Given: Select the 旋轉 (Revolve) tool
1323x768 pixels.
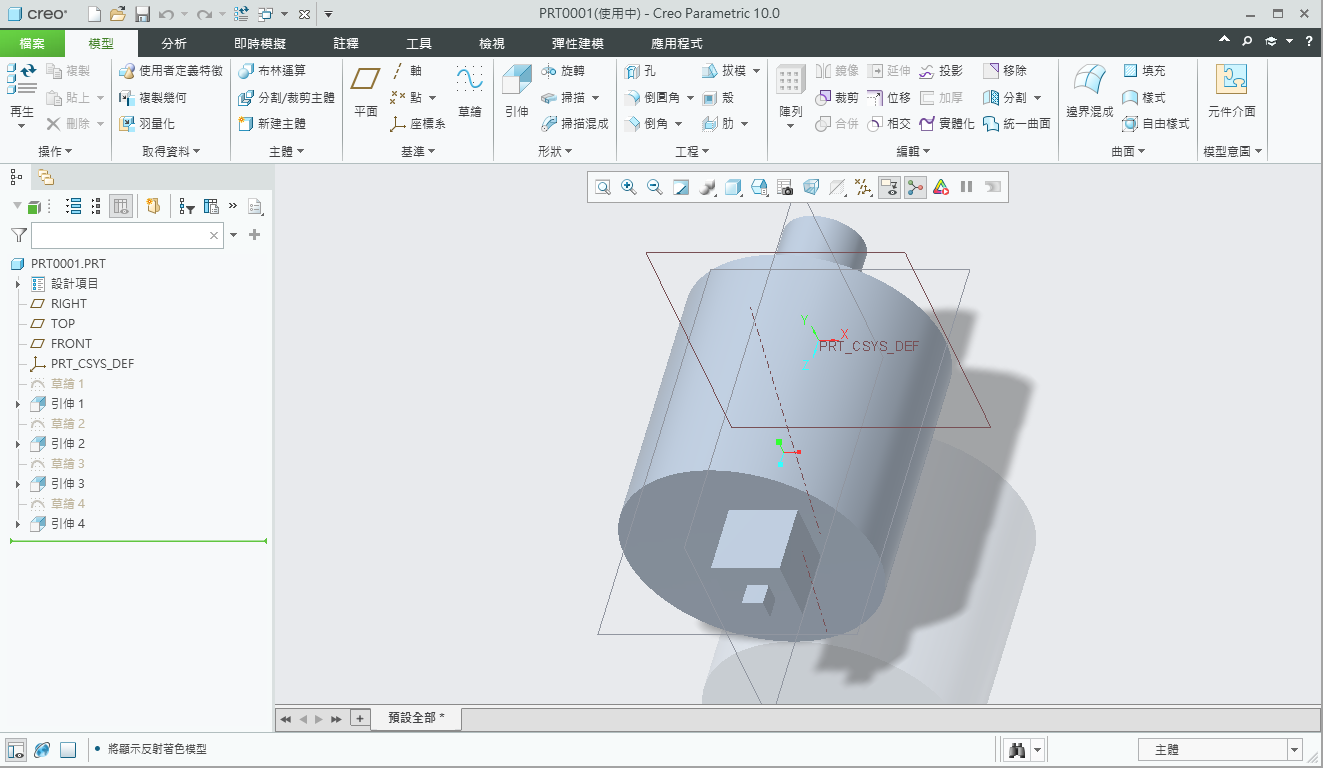Looking at the screenshot, I should [x=563, y=71].
